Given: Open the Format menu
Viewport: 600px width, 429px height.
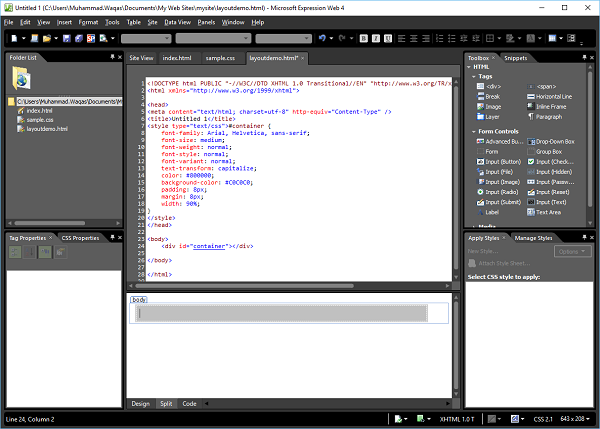Looking at the screenshot, I should pyautogui.click(x=88, y=21).
